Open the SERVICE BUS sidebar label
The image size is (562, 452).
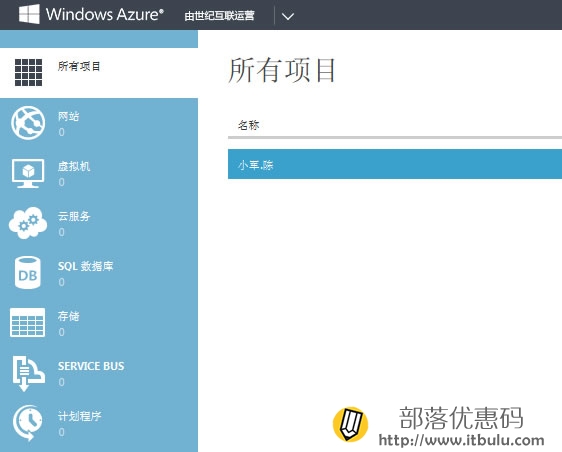click(x=91, y=366)
